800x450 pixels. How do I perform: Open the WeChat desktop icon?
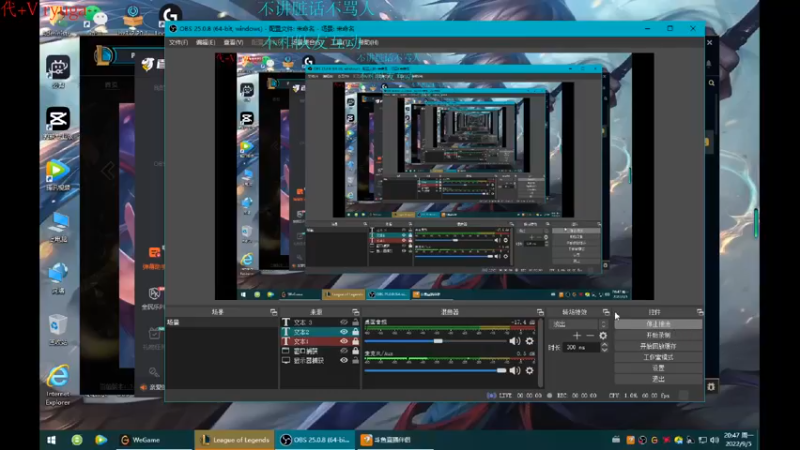94,18
